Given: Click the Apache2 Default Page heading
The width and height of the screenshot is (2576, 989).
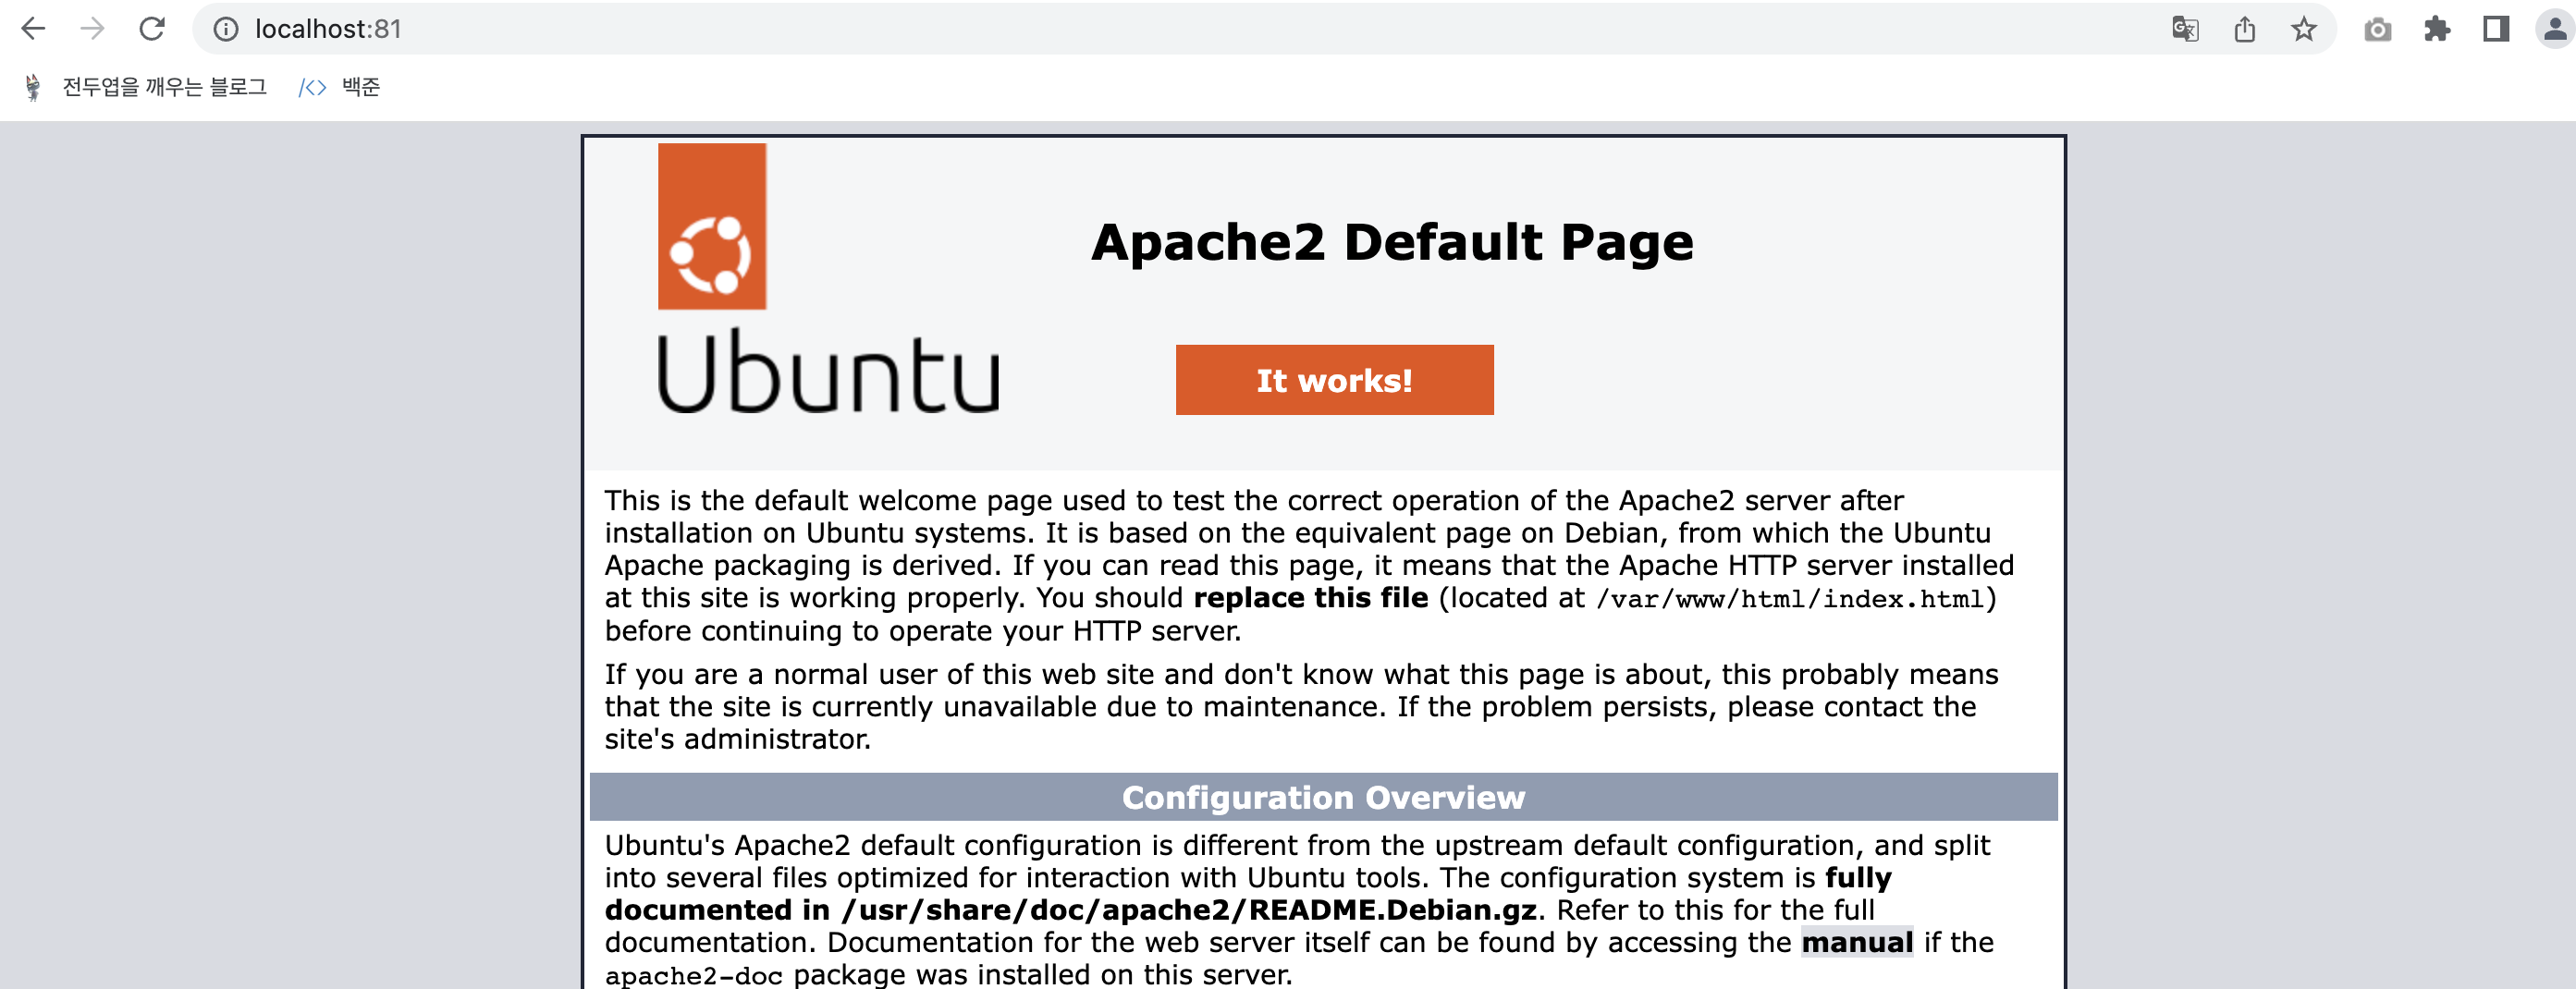Looking at the screenshot, I should pos(1391,242).
